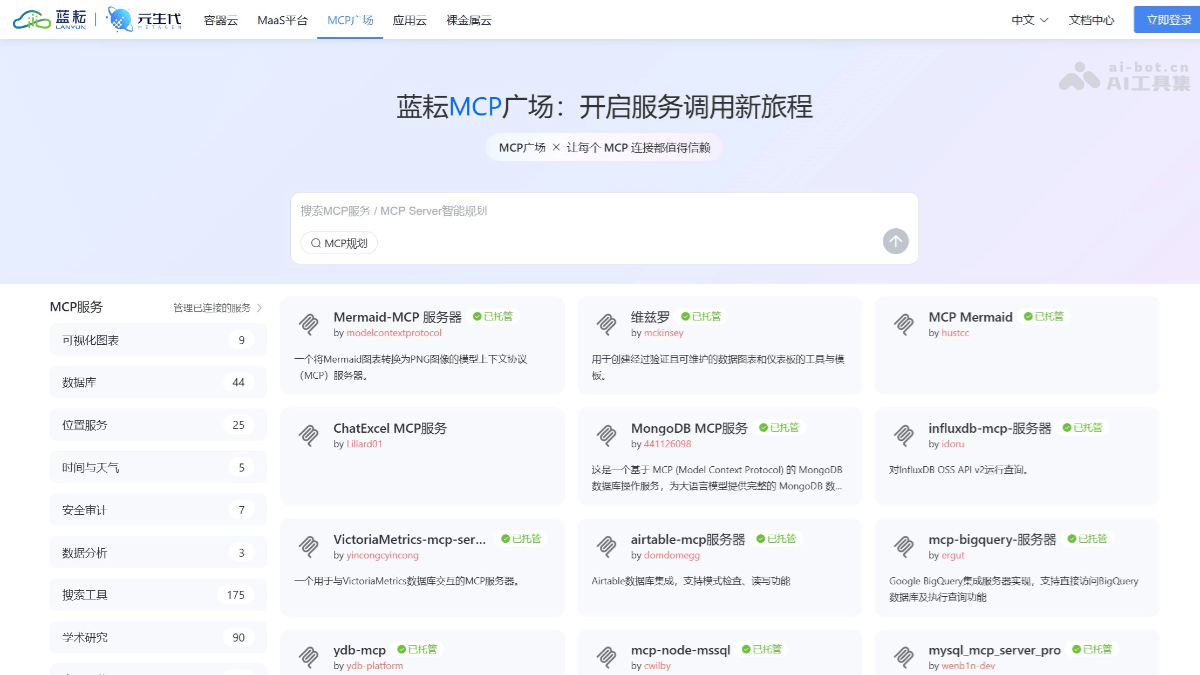Screen dimensions: 1200x675
Task: Click the influxdb-mcp-服务器 card icon
Action: (904, 435)
